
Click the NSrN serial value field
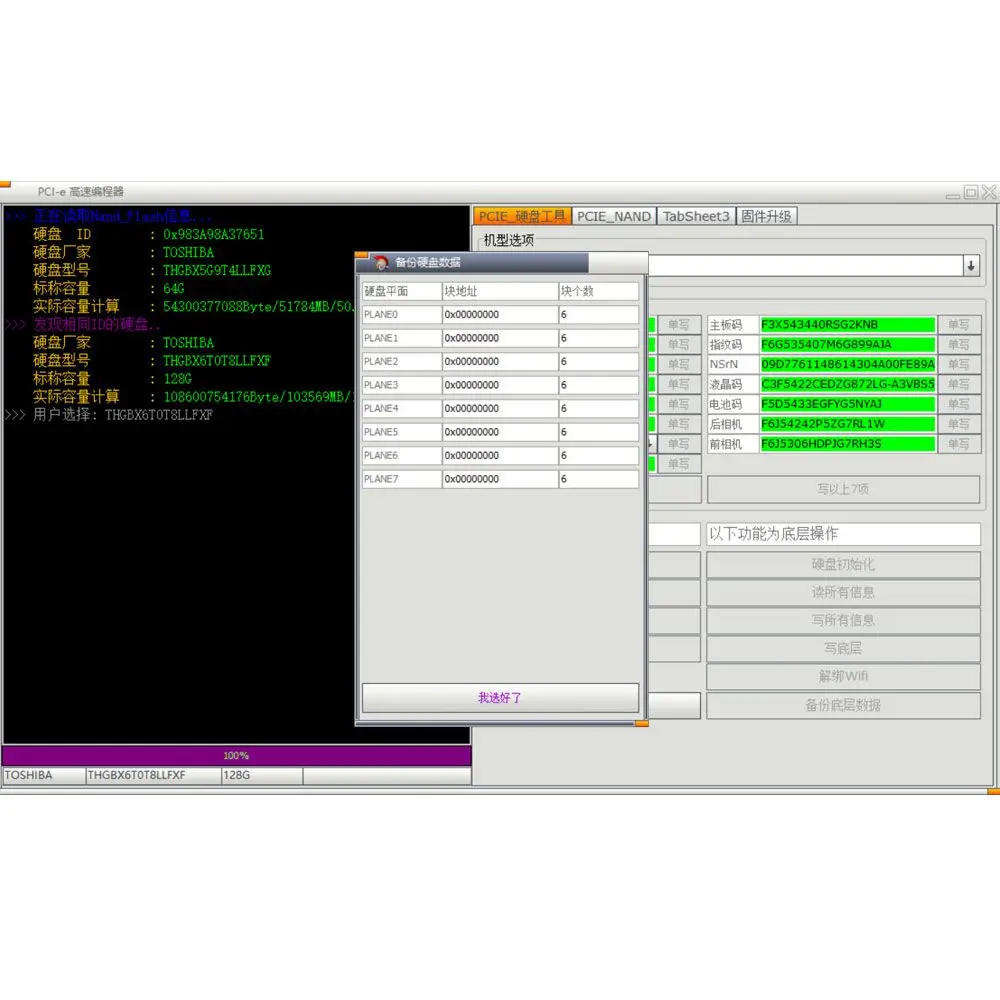pos(848,364)
